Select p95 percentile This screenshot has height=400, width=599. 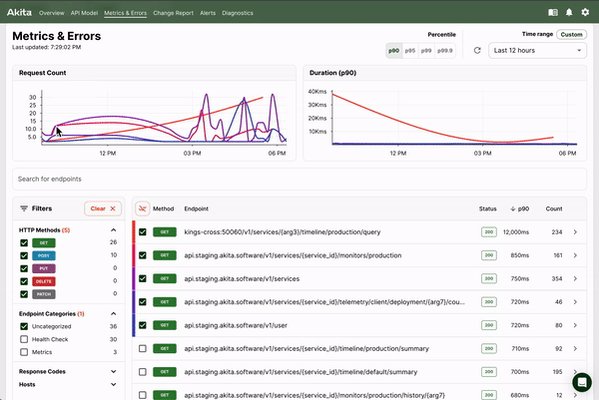(x=410, y=50)
